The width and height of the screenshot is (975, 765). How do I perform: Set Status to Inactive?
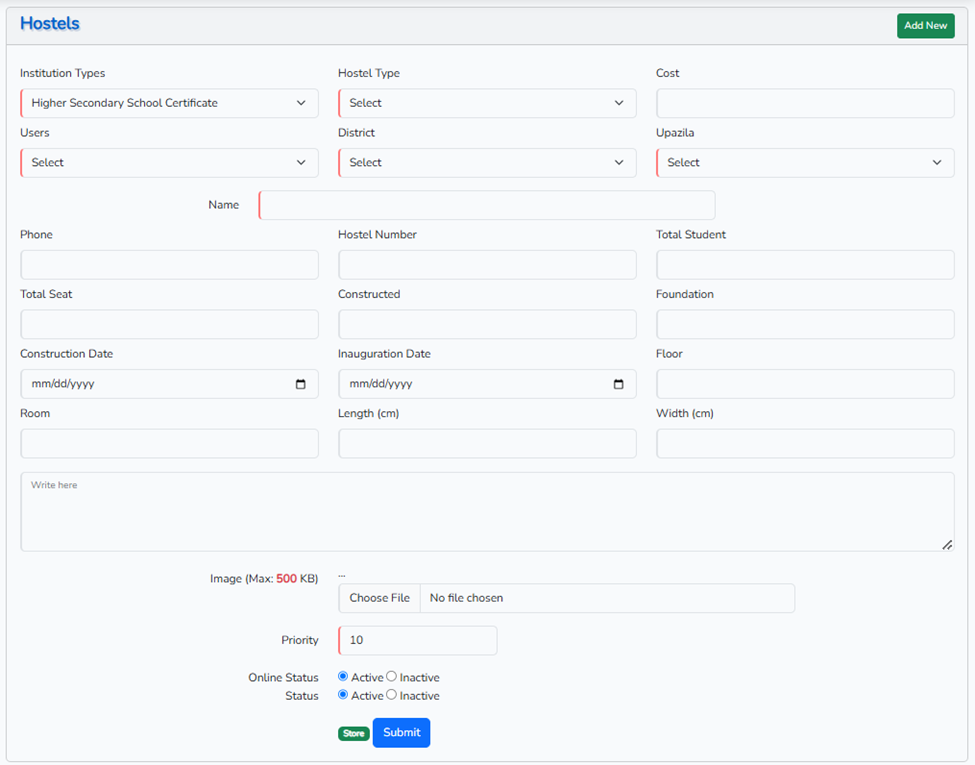point(392,695)
